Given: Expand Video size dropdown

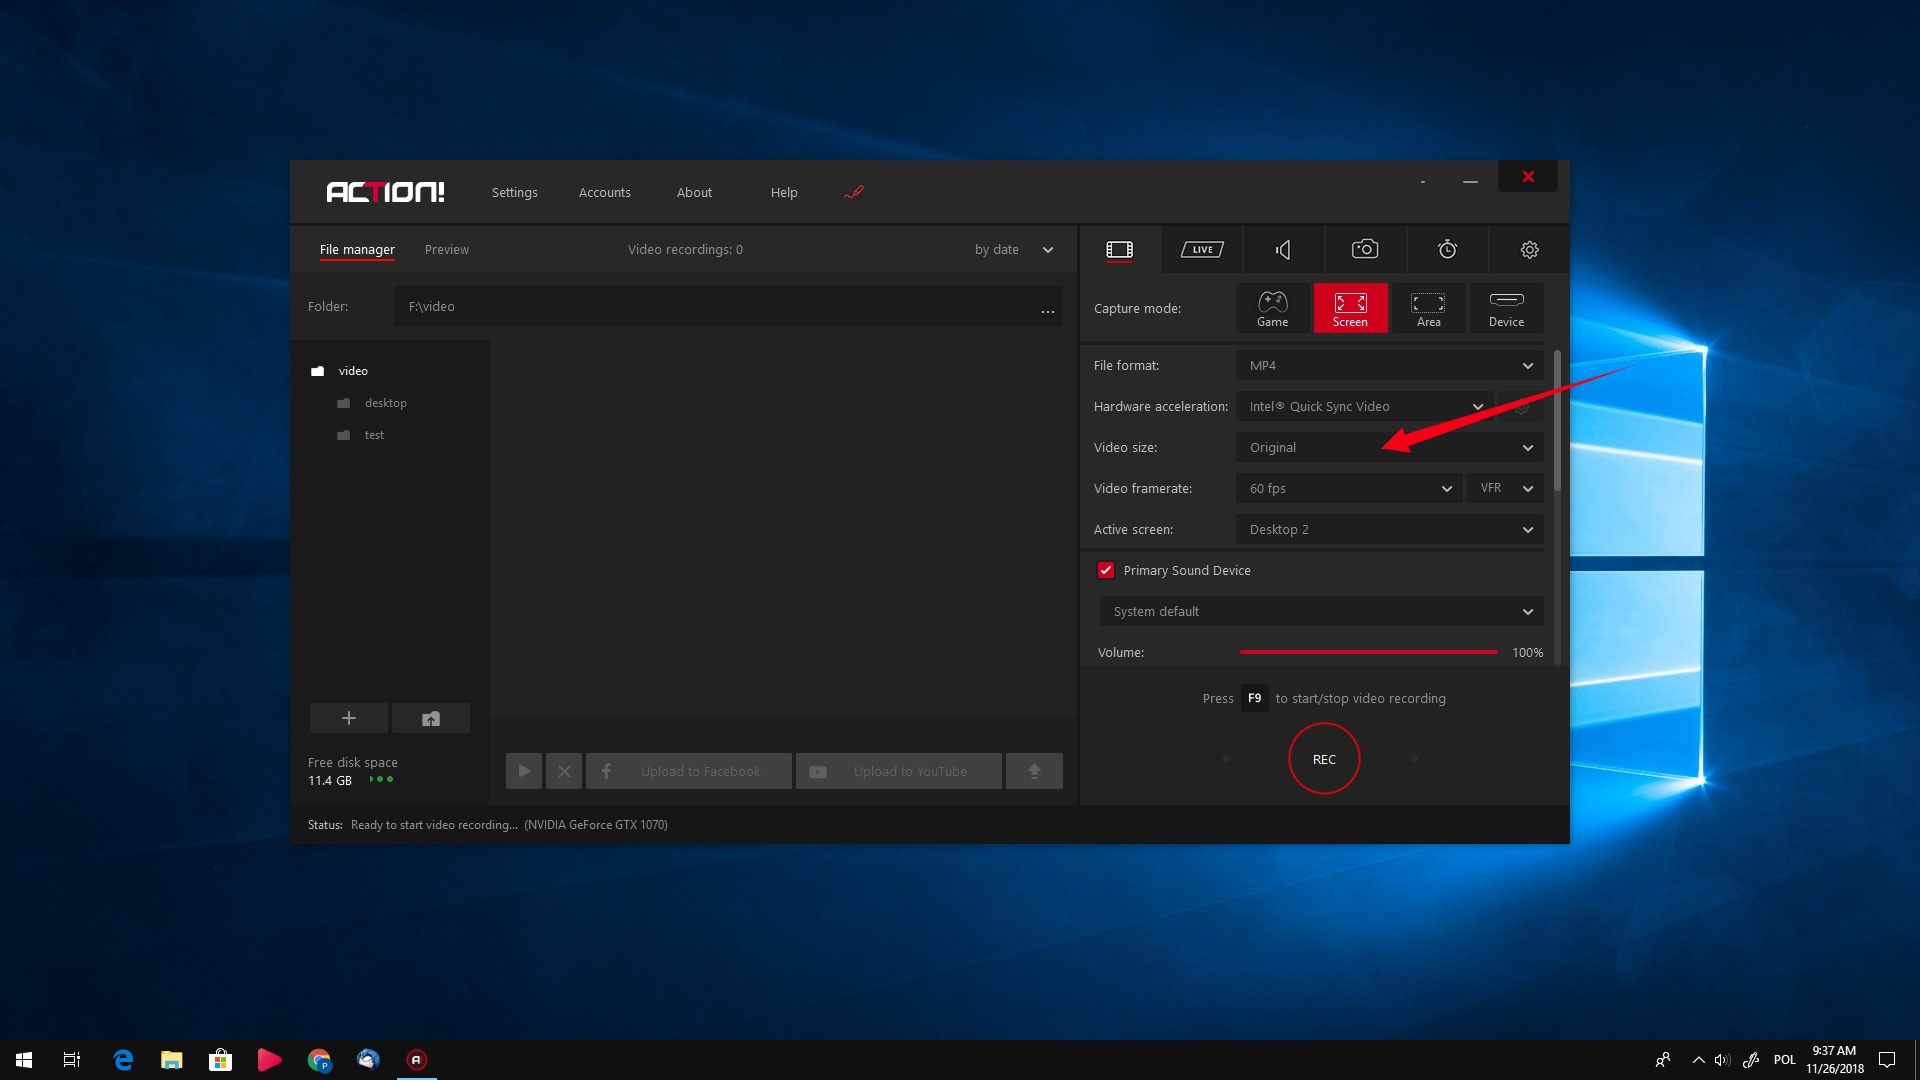Looking at the screenshot, I should point(1527,447).
